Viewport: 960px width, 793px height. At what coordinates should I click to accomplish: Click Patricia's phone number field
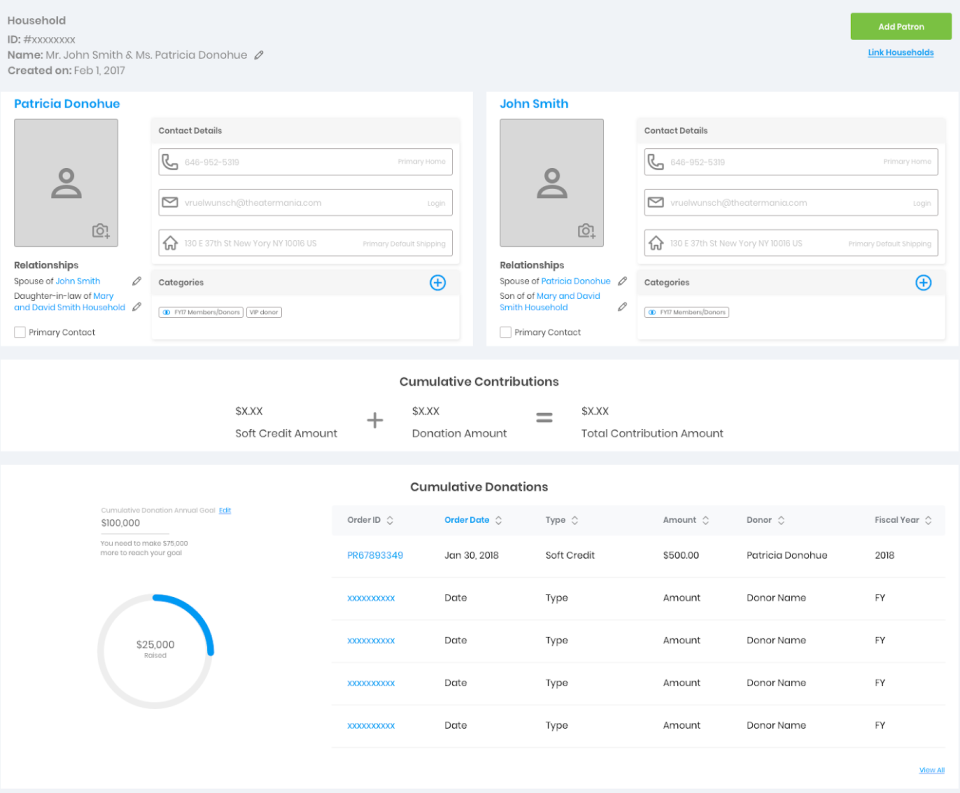click(306, 162)
